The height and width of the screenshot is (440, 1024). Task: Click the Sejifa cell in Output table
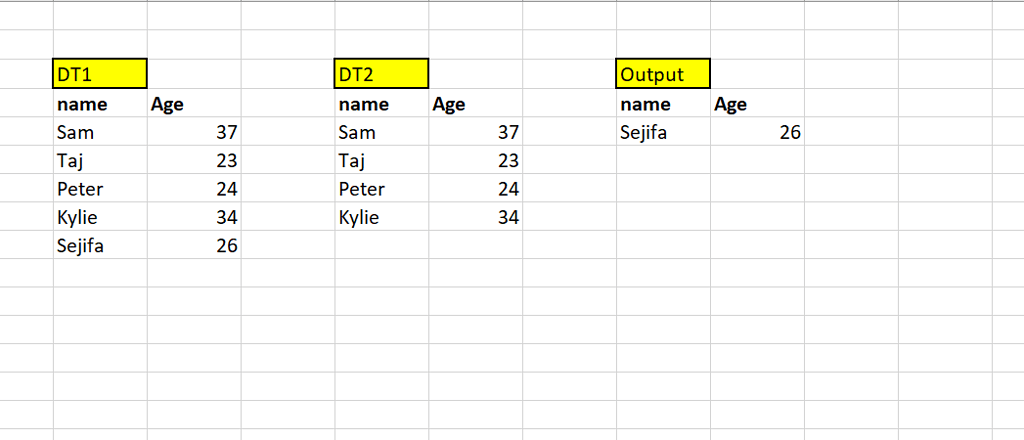(x=664, y=132)
